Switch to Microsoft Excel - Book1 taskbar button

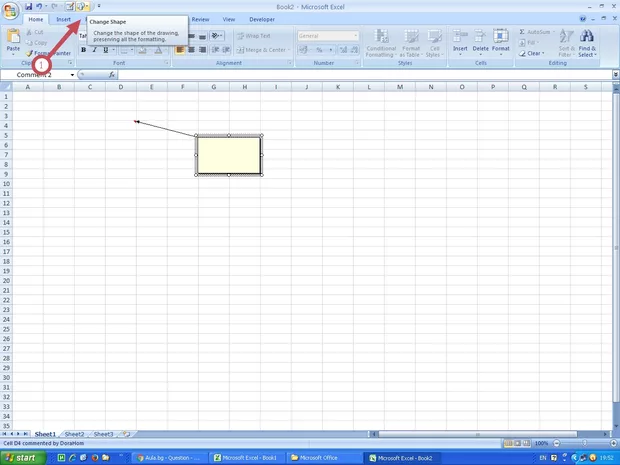pos(247,458)
